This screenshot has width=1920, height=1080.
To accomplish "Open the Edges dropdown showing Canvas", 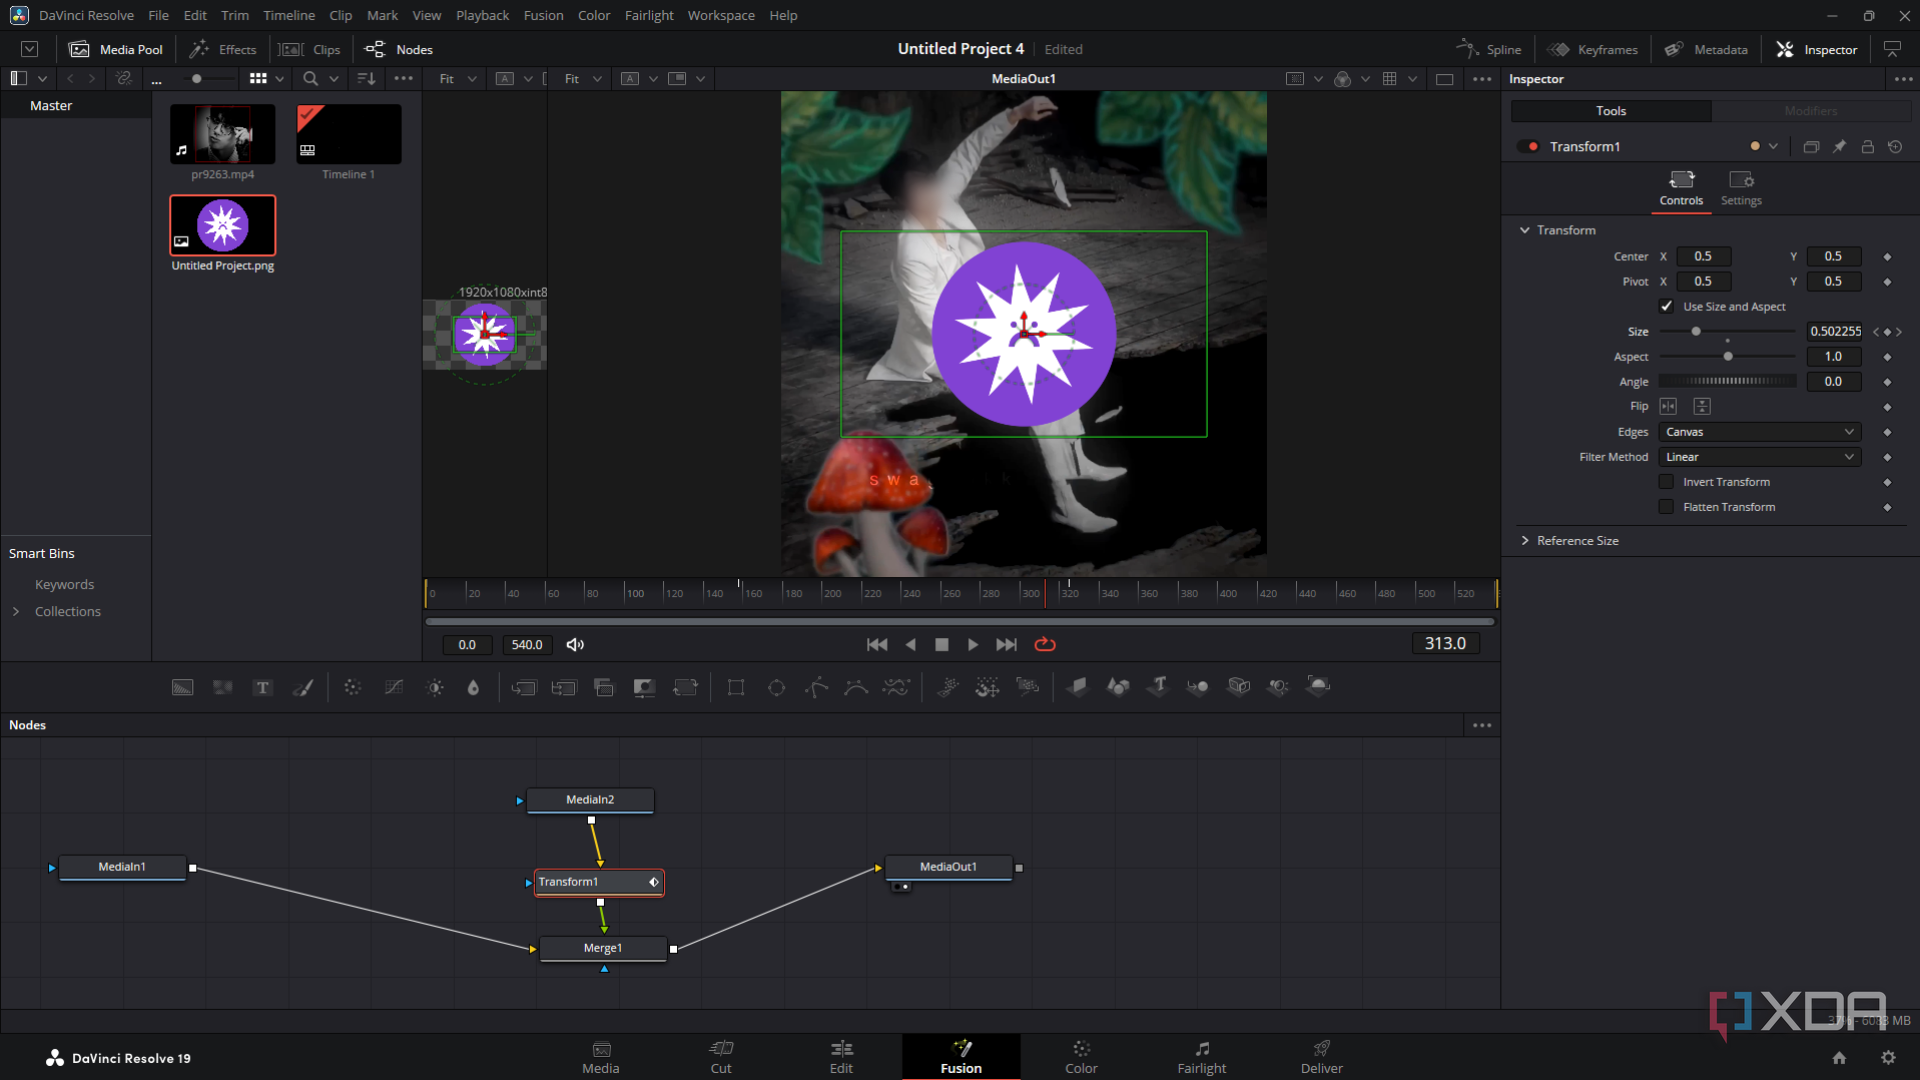I will pyautogui.click(x=1759, y=432).
